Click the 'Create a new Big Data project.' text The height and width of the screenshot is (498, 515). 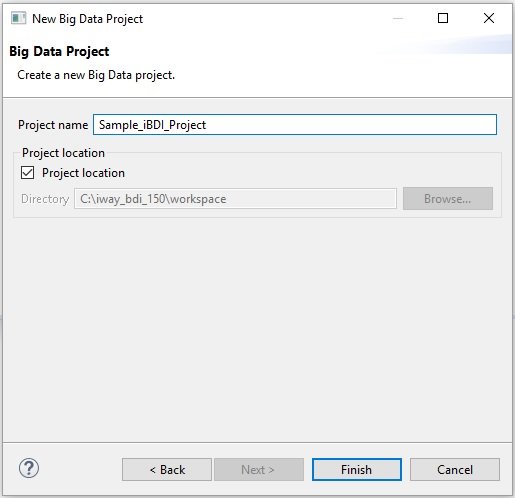click(96, 75)
